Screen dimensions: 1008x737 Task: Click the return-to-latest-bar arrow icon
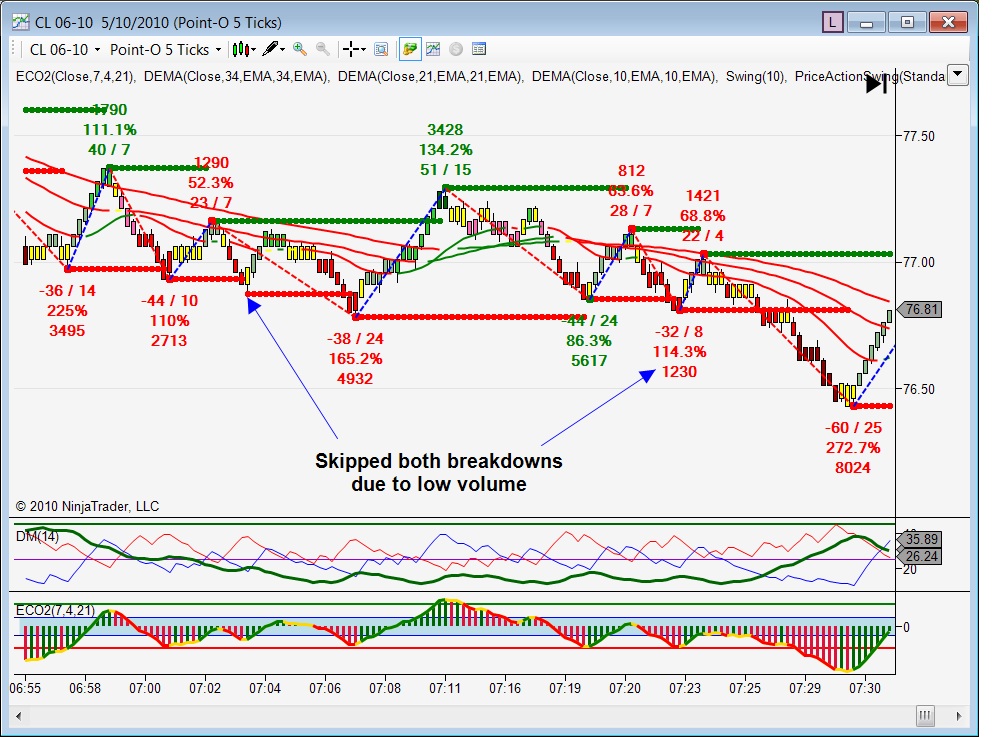tap(877, 84)
